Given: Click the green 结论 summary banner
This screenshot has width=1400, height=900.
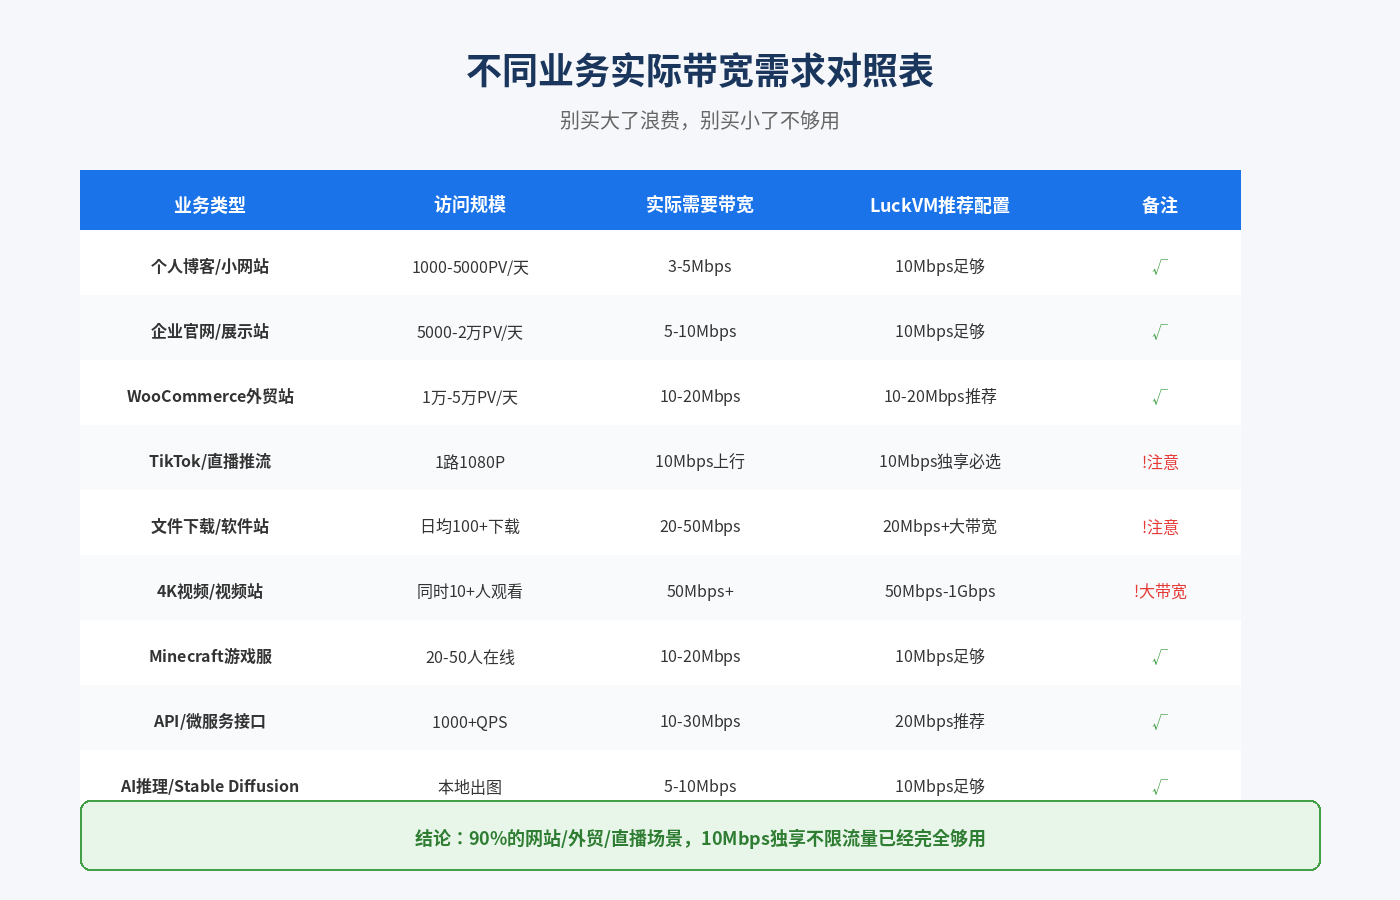Looking at the screenshot, I should tap(700, 835).
